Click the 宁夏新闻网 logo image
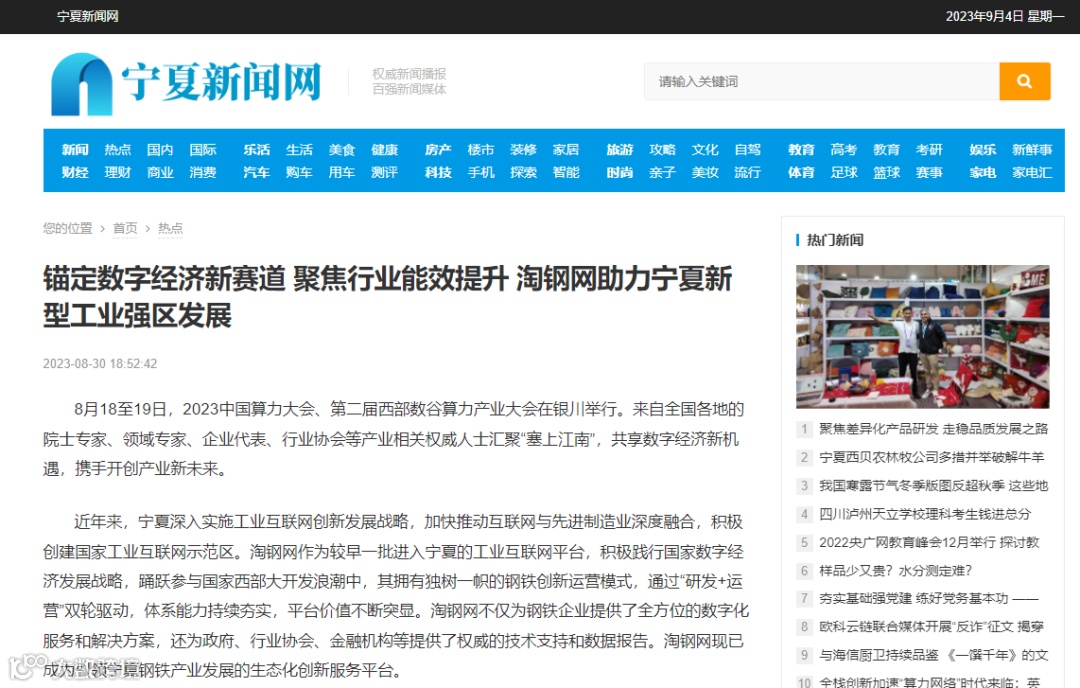The width and height of the screenshot is (1080, 688). pyautogui.click(x=186, y=83)
